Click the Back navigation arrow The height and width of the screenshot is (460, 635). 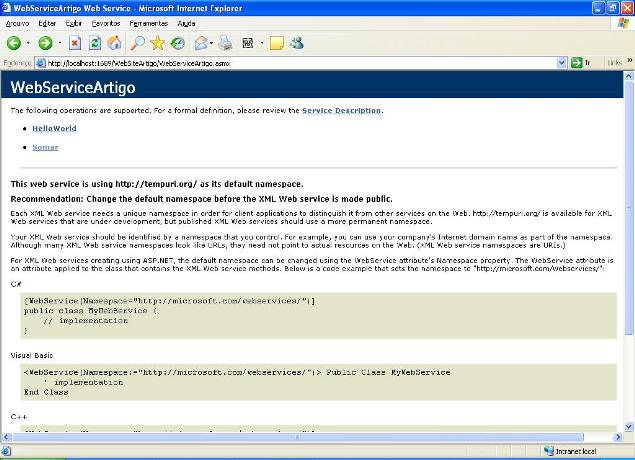click(14, 43)
